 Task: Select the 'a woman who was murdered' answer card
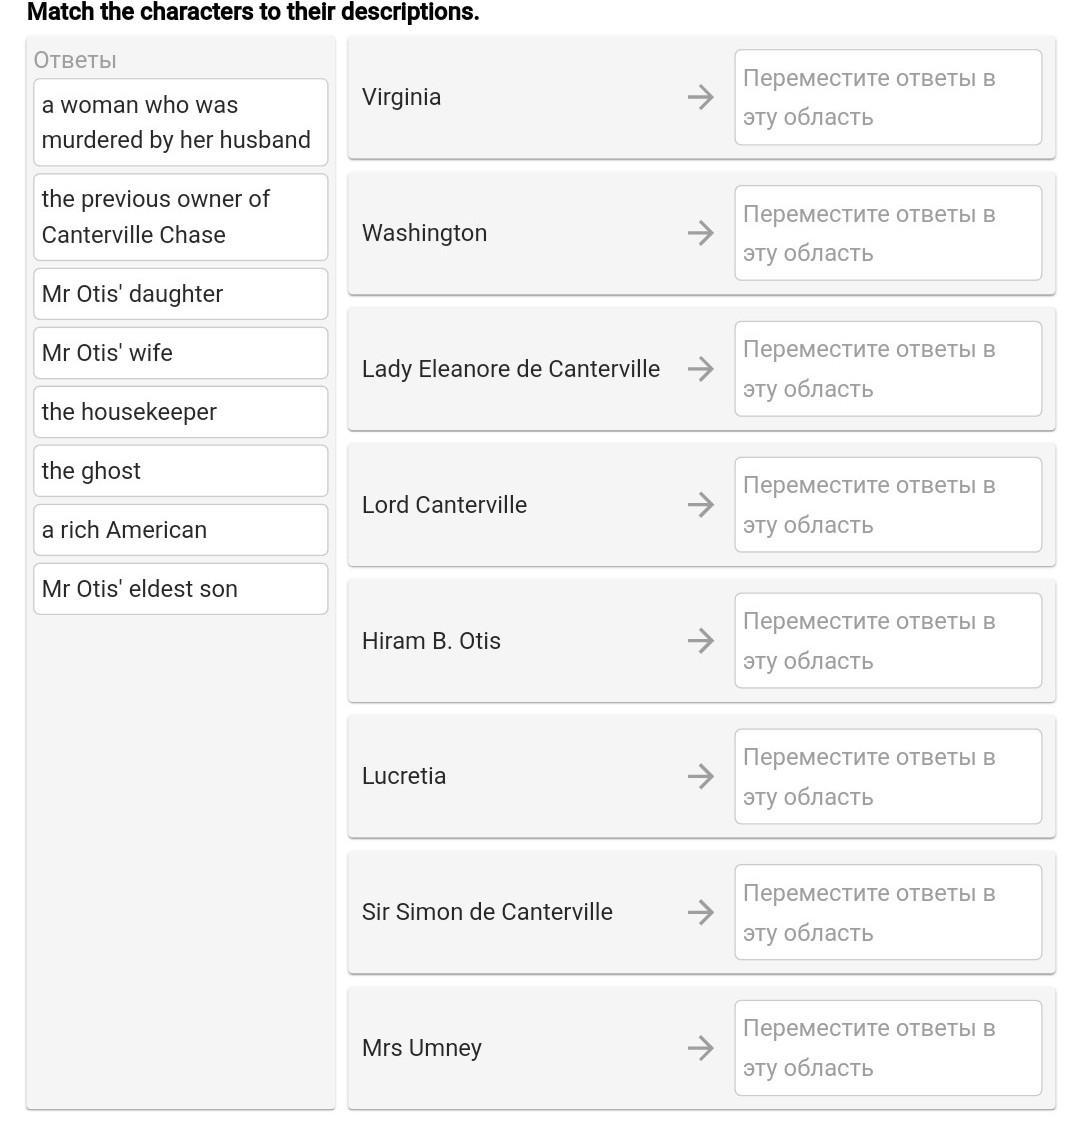point(181,122)
